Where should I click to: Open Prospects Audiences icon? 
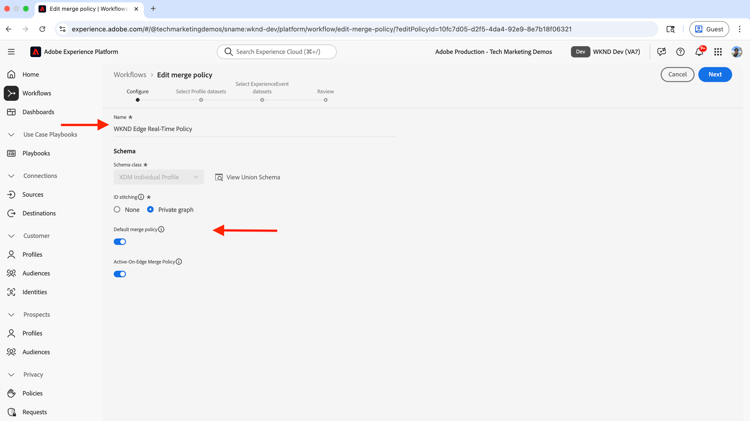coord(11,352)
